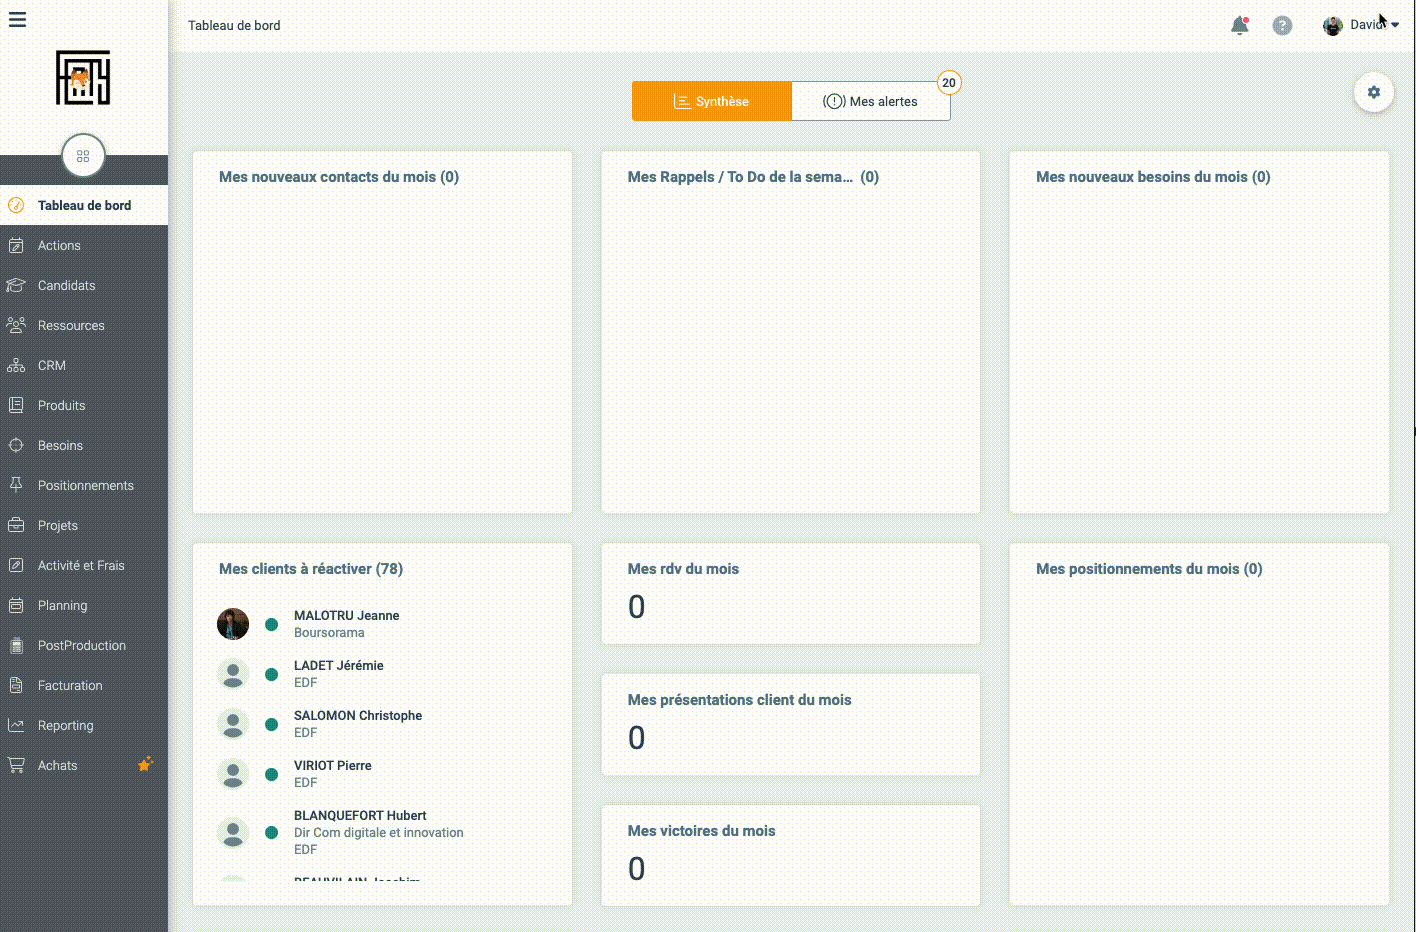Click Mes clients à réactiver (78) heading
This screenshot has width=1416, height=932.
pos(311,569)
